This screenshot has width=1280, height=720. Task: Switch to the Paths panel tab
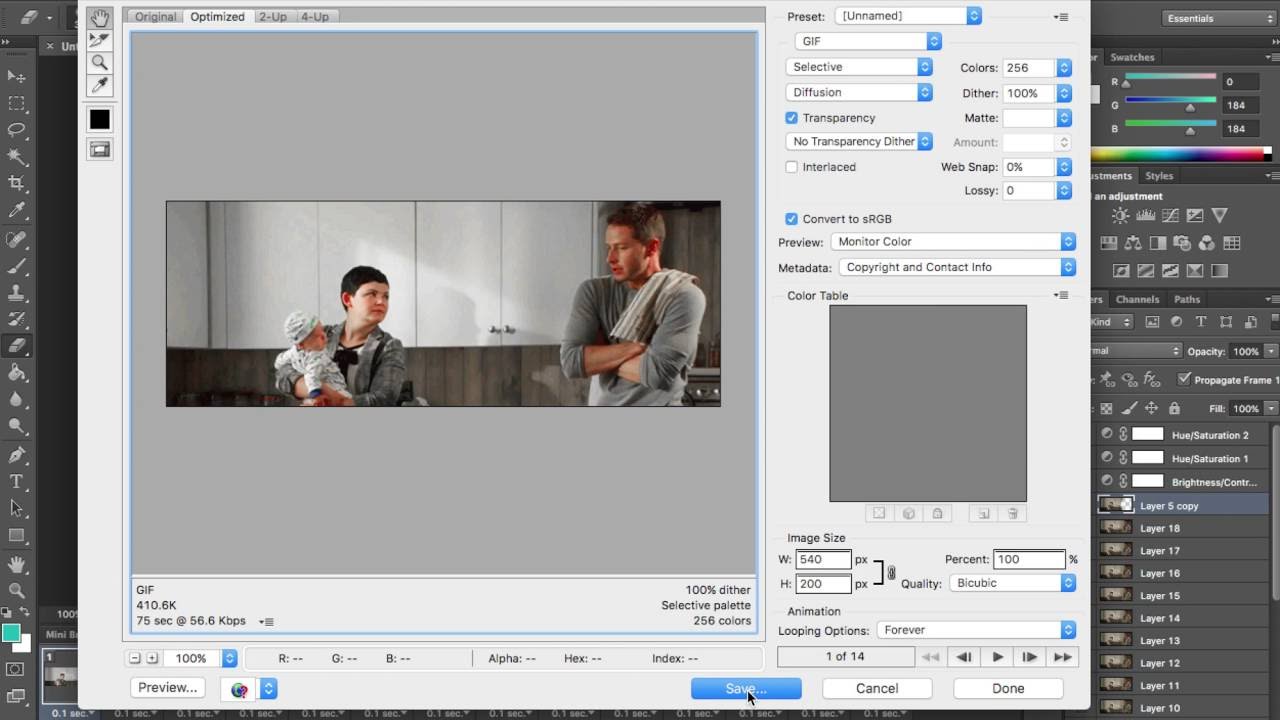pos(1187,299)
